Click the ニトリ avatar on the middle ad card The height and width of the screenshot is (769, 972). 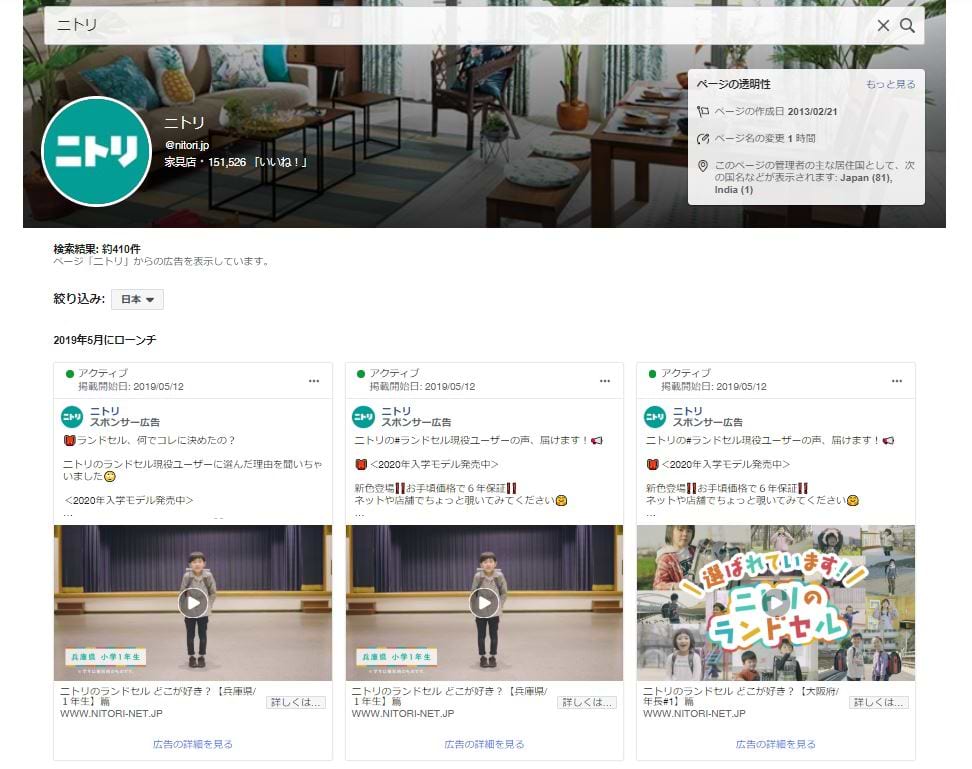(363, 416)
